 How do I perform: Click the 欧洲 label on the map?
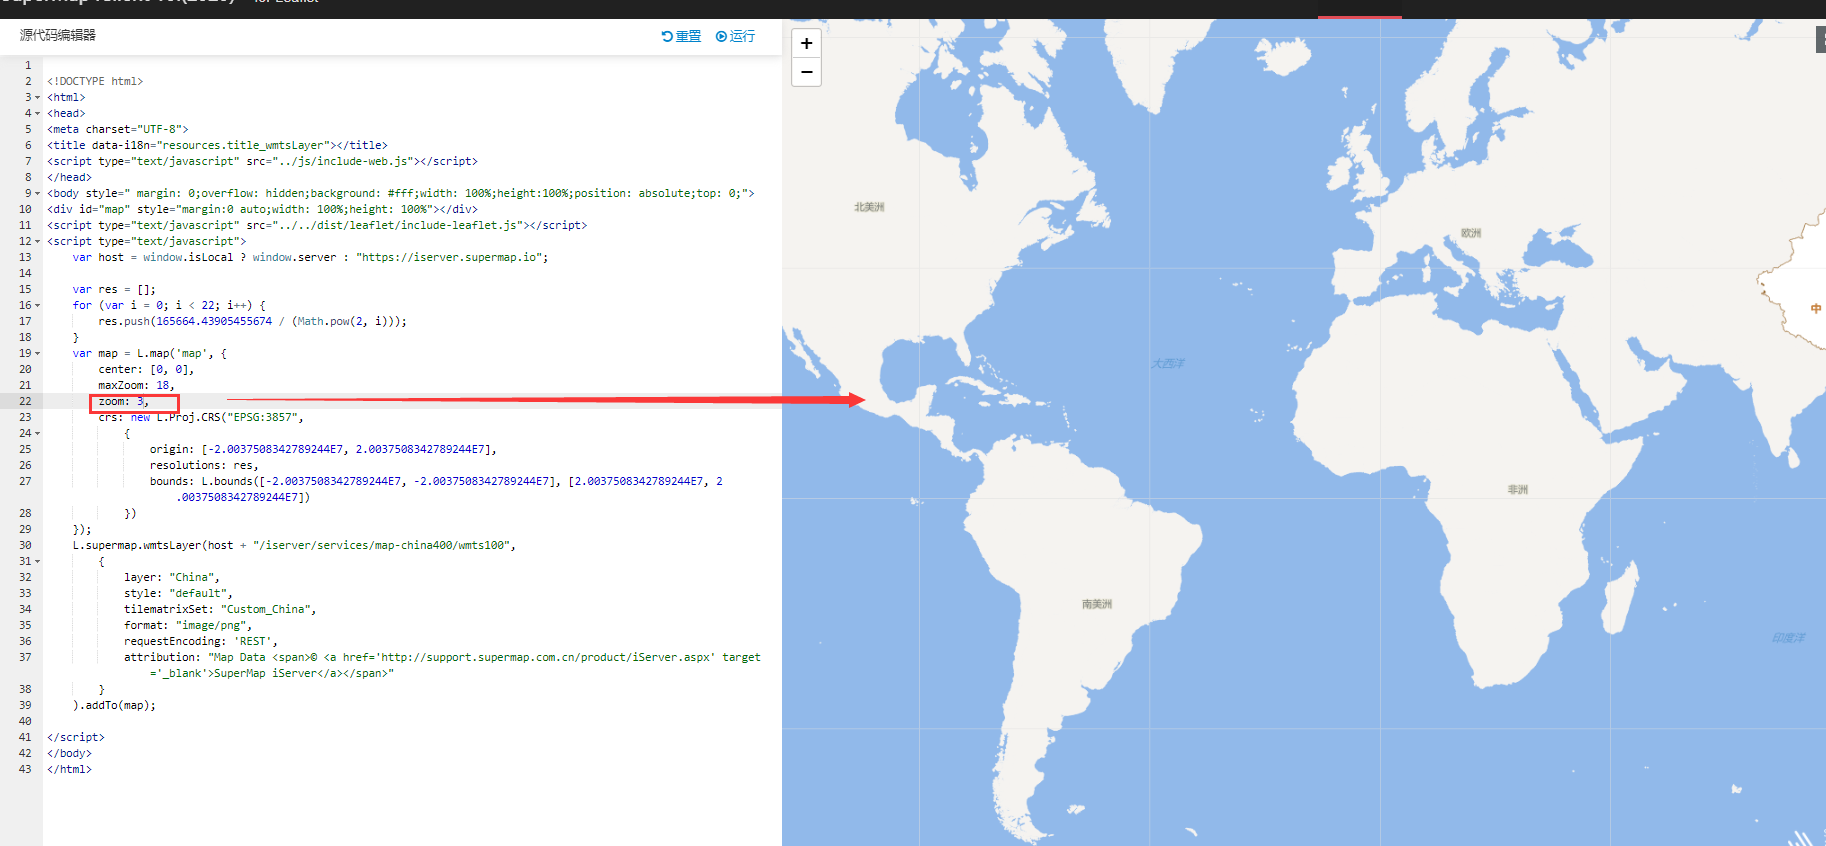point(1471,233)
